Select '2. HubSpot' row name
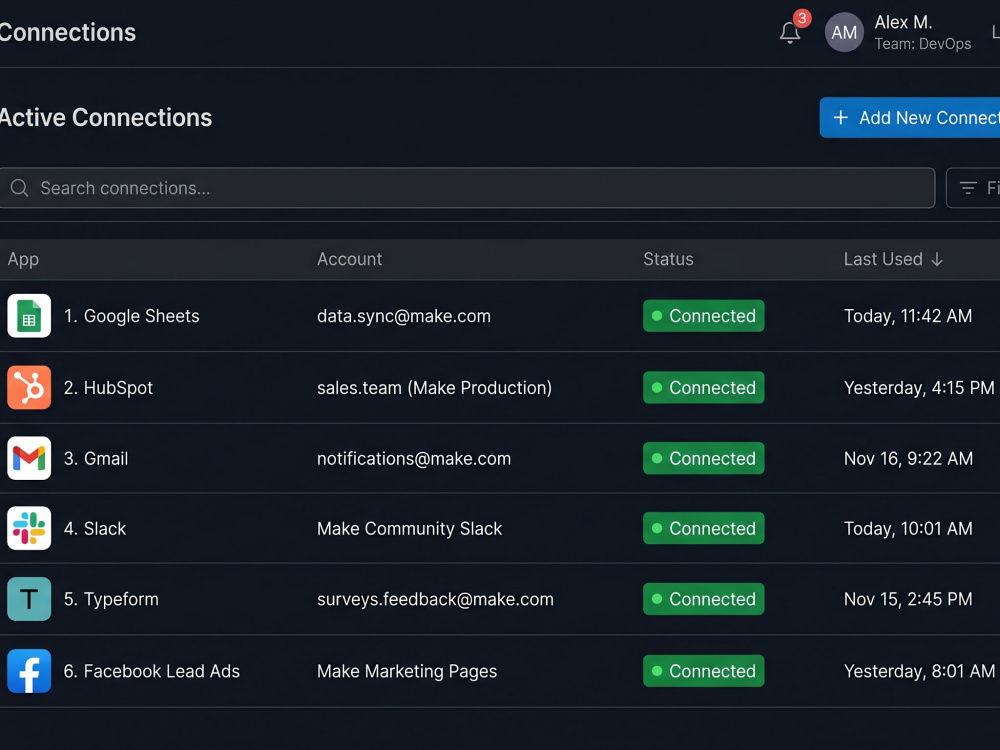This screenshot has width=1000, height=750. coord(108,388)
